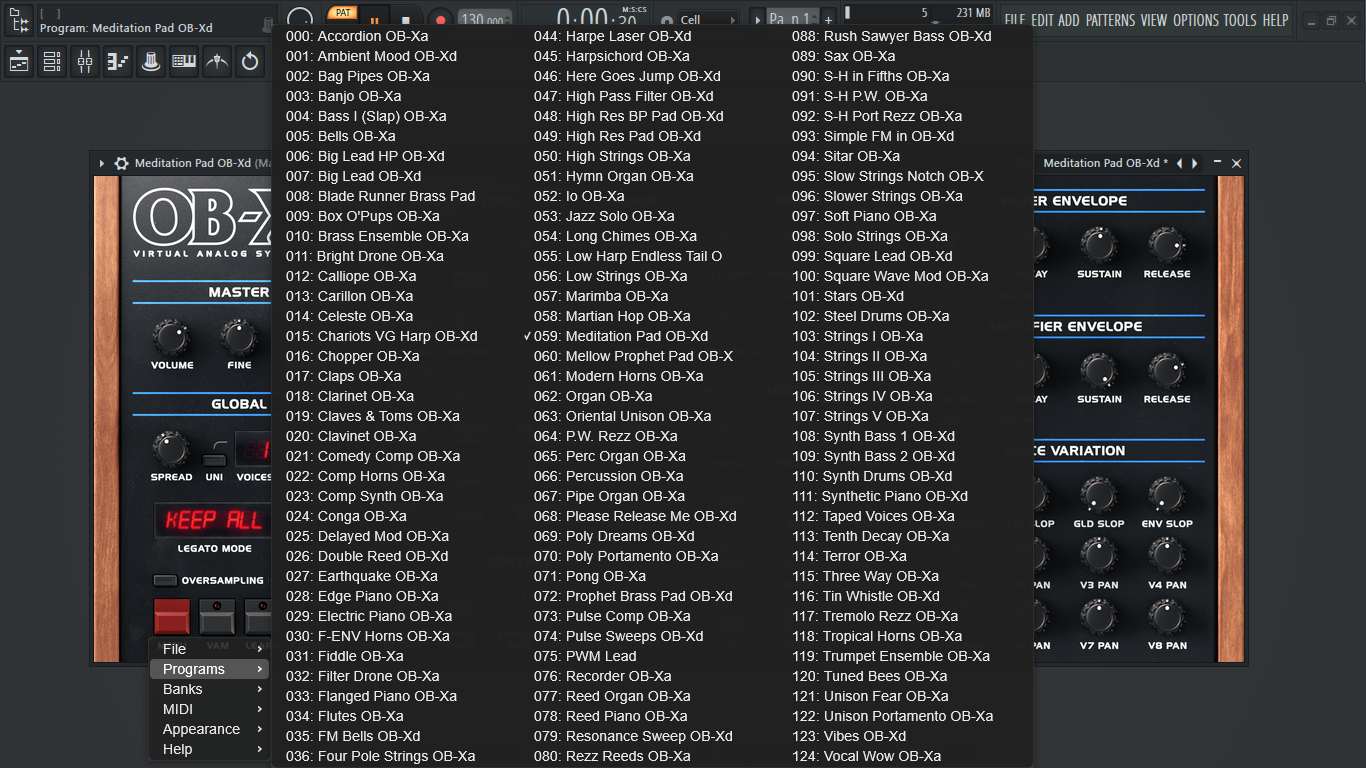The image size is (1366, 768).
Task: Click the ENV SLOP knob
Action: tap(1167, 496)
